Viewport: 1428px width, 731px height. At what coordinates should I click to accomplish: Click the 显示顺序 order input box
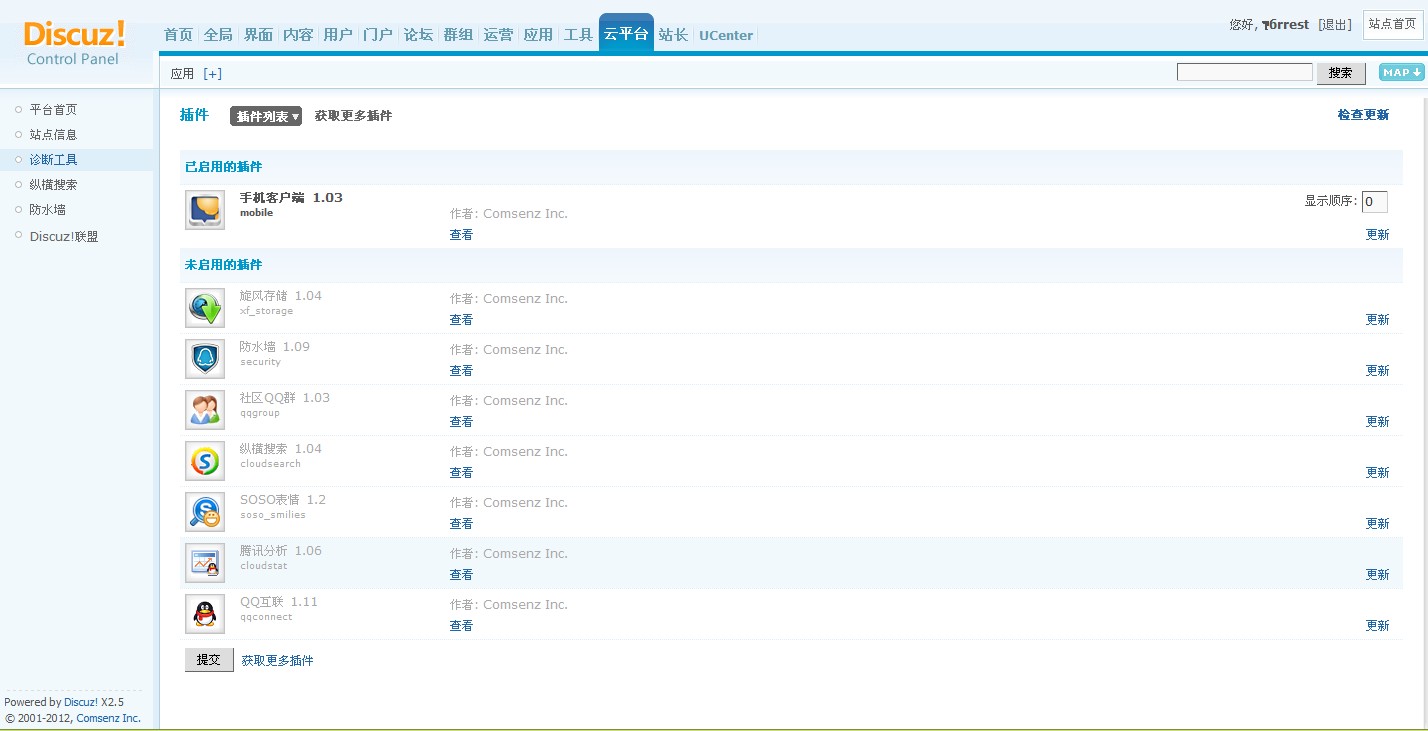pyautogui.click(x=1374, y=202)
